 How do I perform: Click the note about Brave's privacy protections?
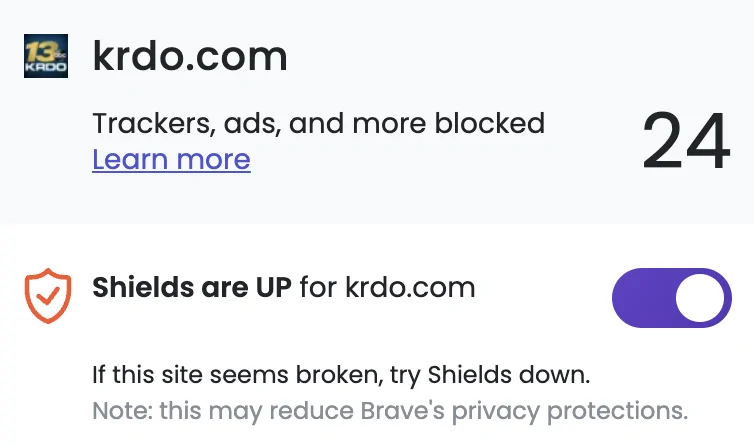point(390,410)
